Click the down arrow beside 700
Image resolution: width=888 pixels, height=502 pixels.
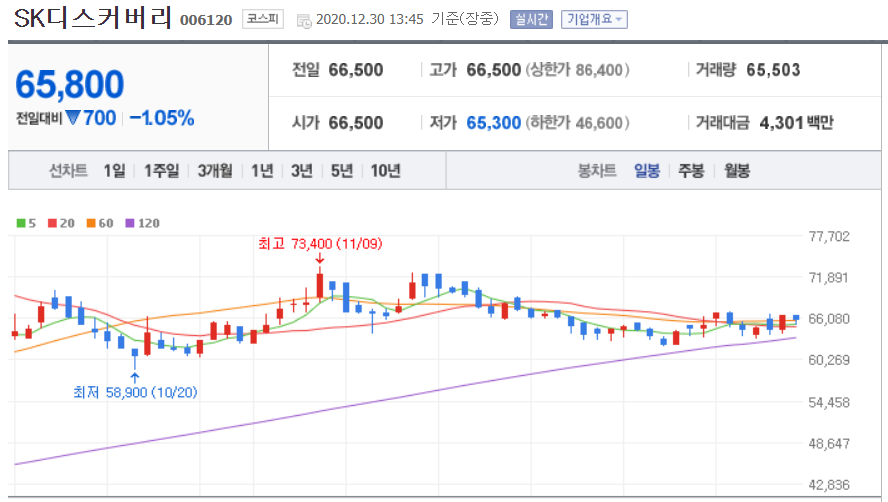72,118
